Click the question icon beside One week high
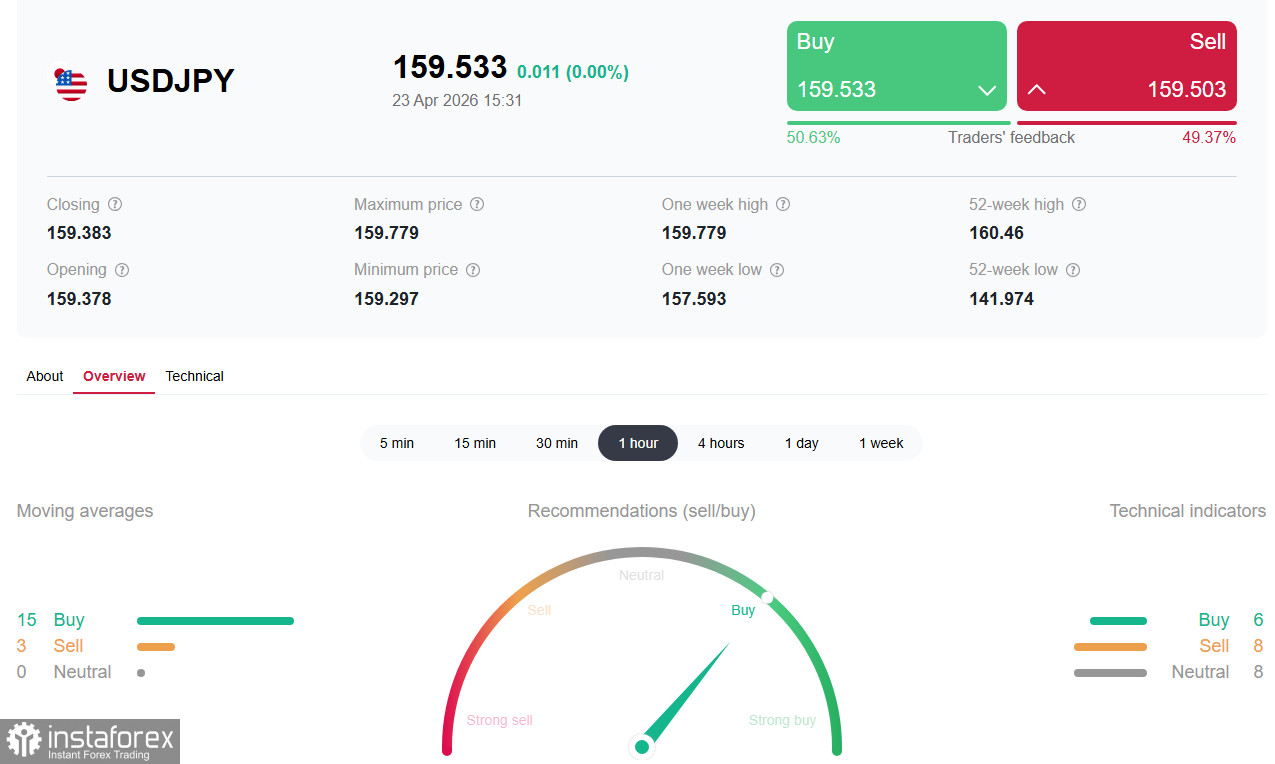 coord(783,204)
